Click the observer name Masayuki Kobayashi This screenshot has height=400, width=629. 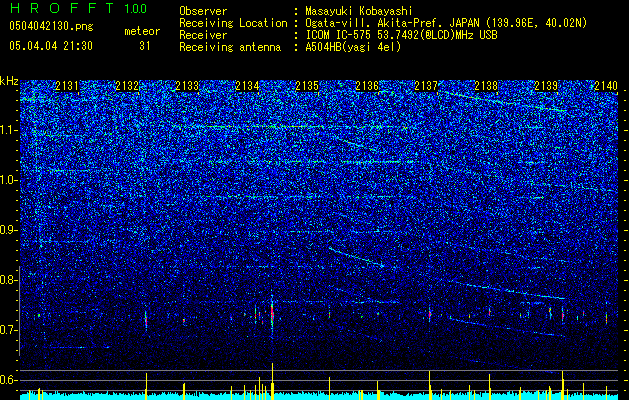coord(358,11)
